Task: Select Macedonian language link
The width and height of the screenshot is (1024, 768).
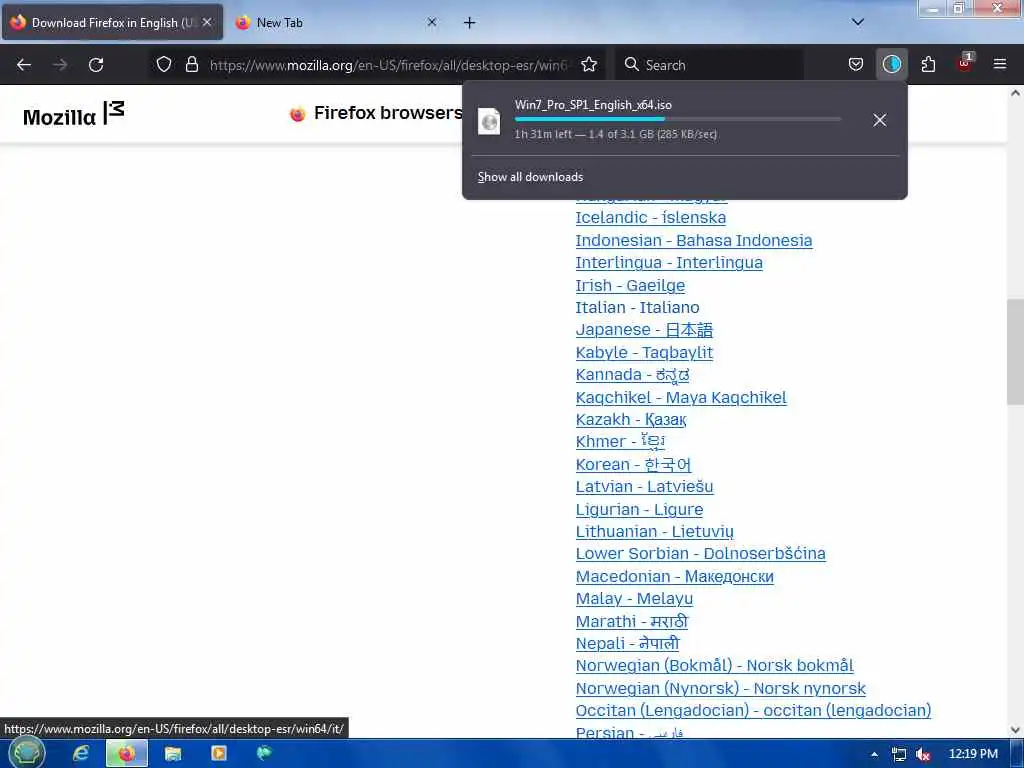Action: (x=675, y=577)
